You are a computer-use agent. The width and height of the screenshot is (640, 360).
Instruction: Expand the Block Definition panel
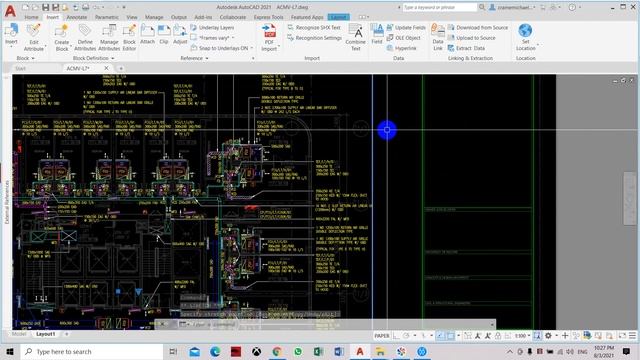click(x=93, y=58)
